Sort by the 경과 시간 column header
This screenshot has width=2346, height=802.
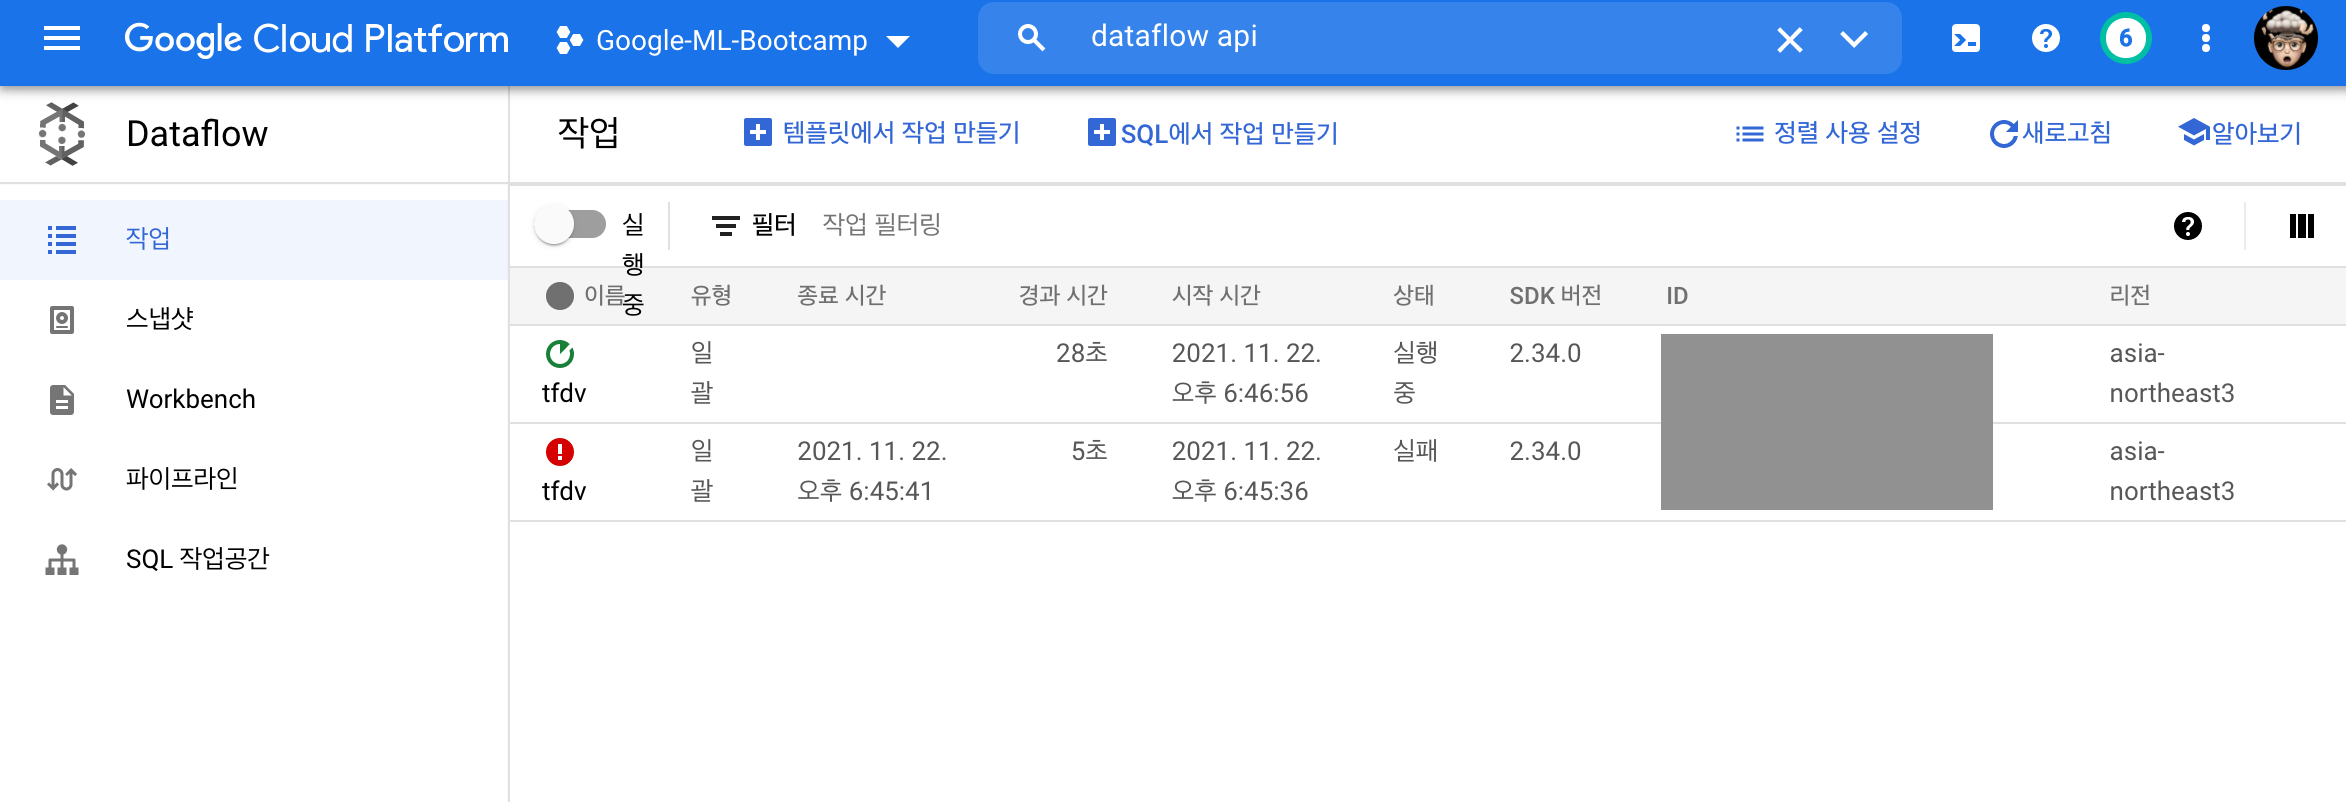pos(1063,295)
